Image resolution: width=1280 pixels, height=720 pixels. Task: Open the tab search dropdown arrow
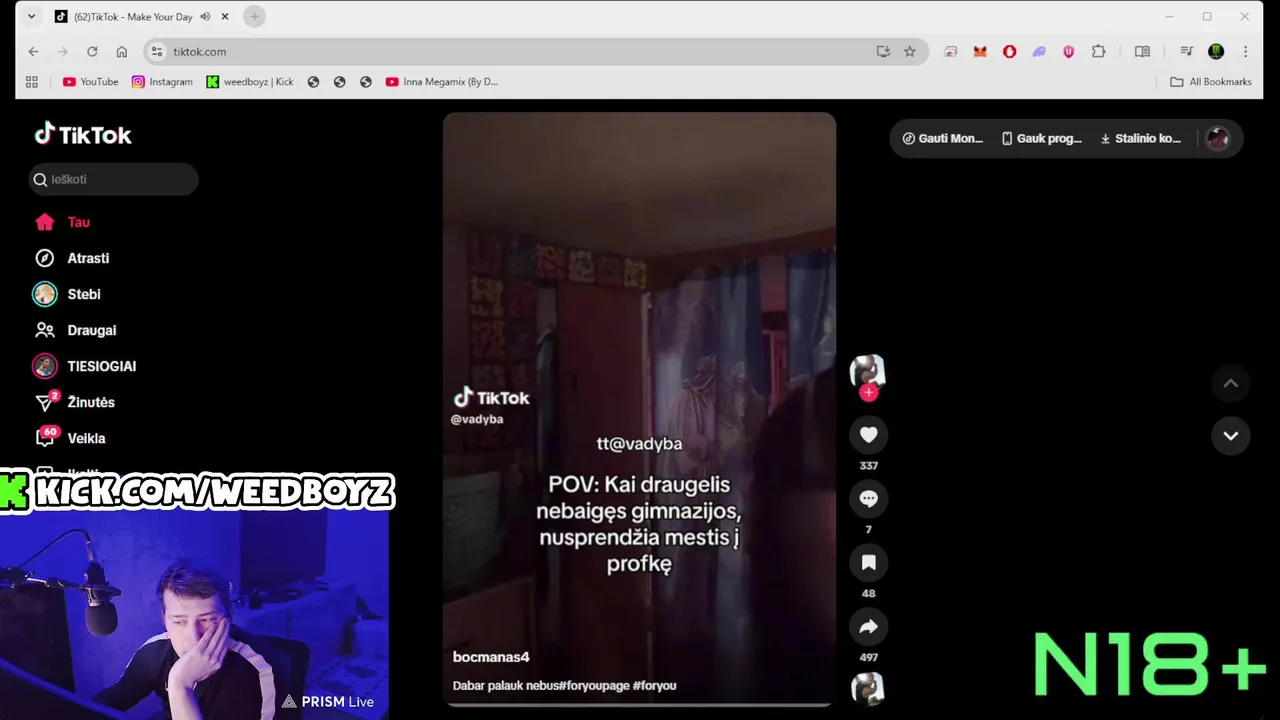pyautogui.click(x=31, y=16)
